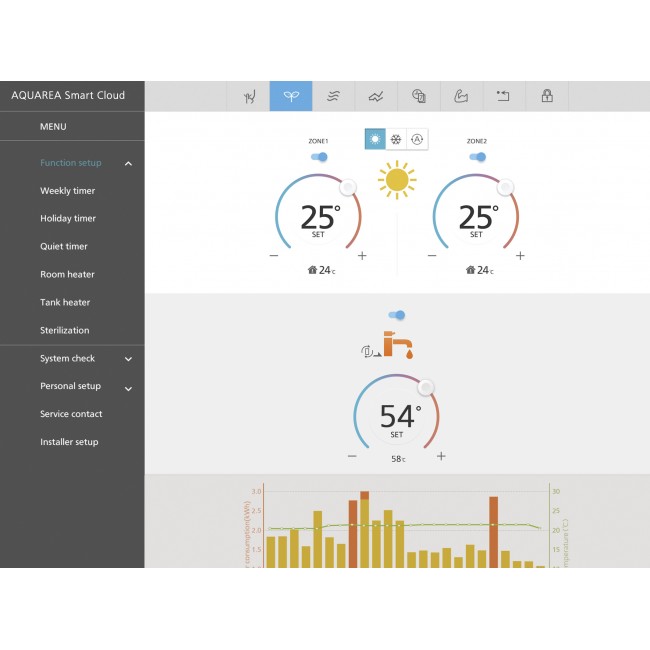Image resolution: width=650 pixels, height=650 pixels.
Task: Select the cool mode snowflake icon
Action: coord(396,140)
